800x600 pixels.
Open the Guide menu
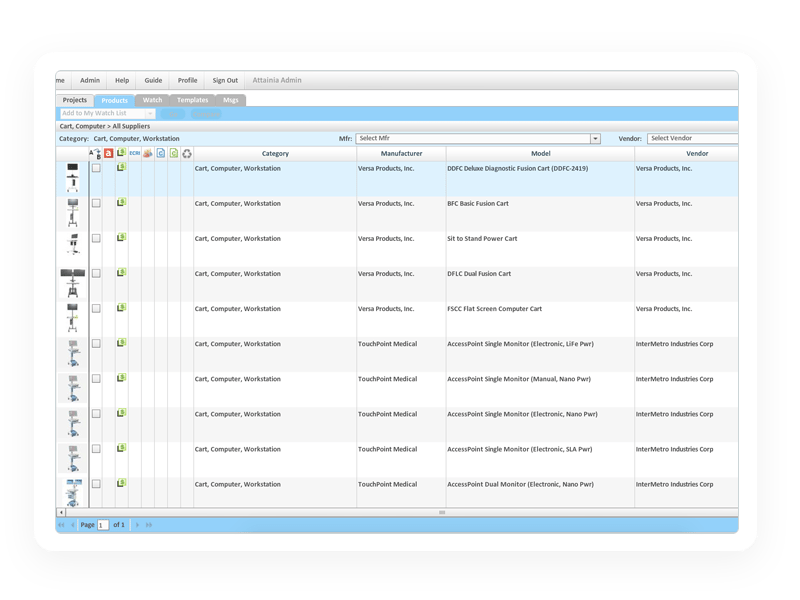[x=153, y=81]
